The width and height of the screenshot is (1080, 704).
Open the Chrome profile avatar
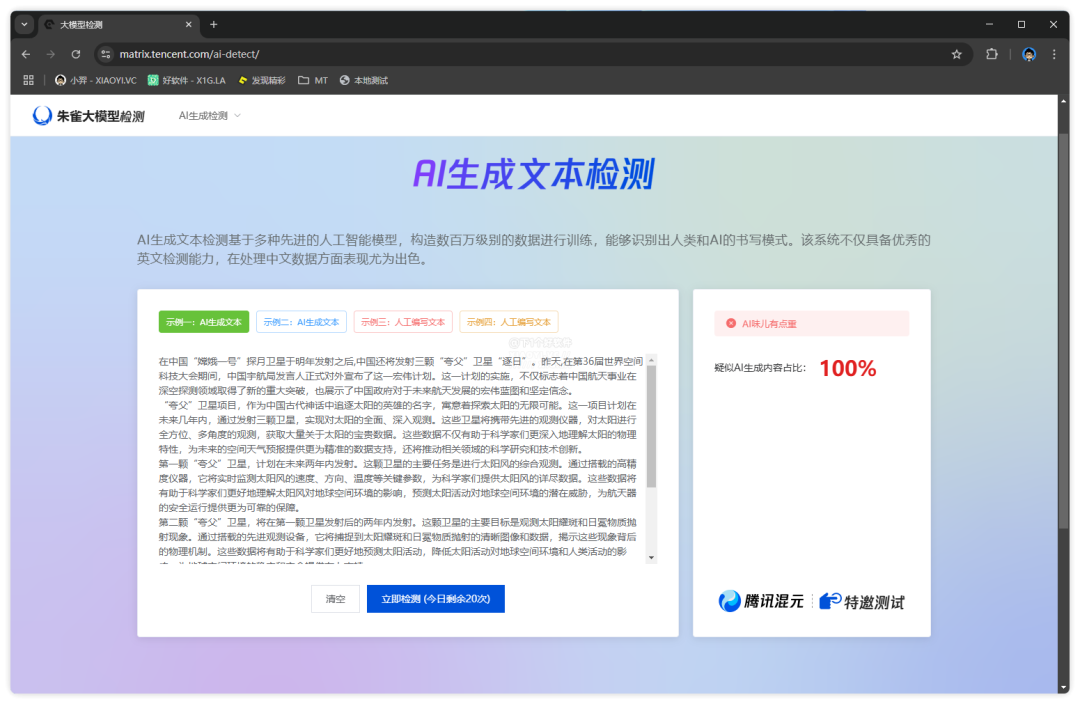point(1029,54)
